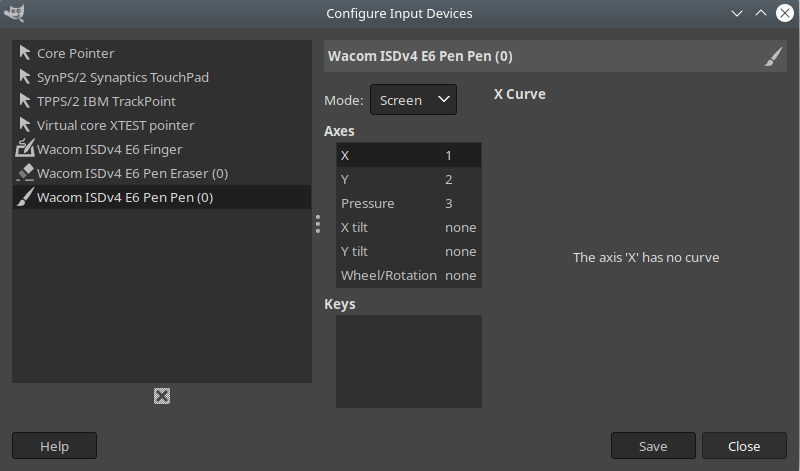Screen dimensions: 800x471
Task: Select the TPPS/2 IBM TrackPoint device
Action: point(162,101)
